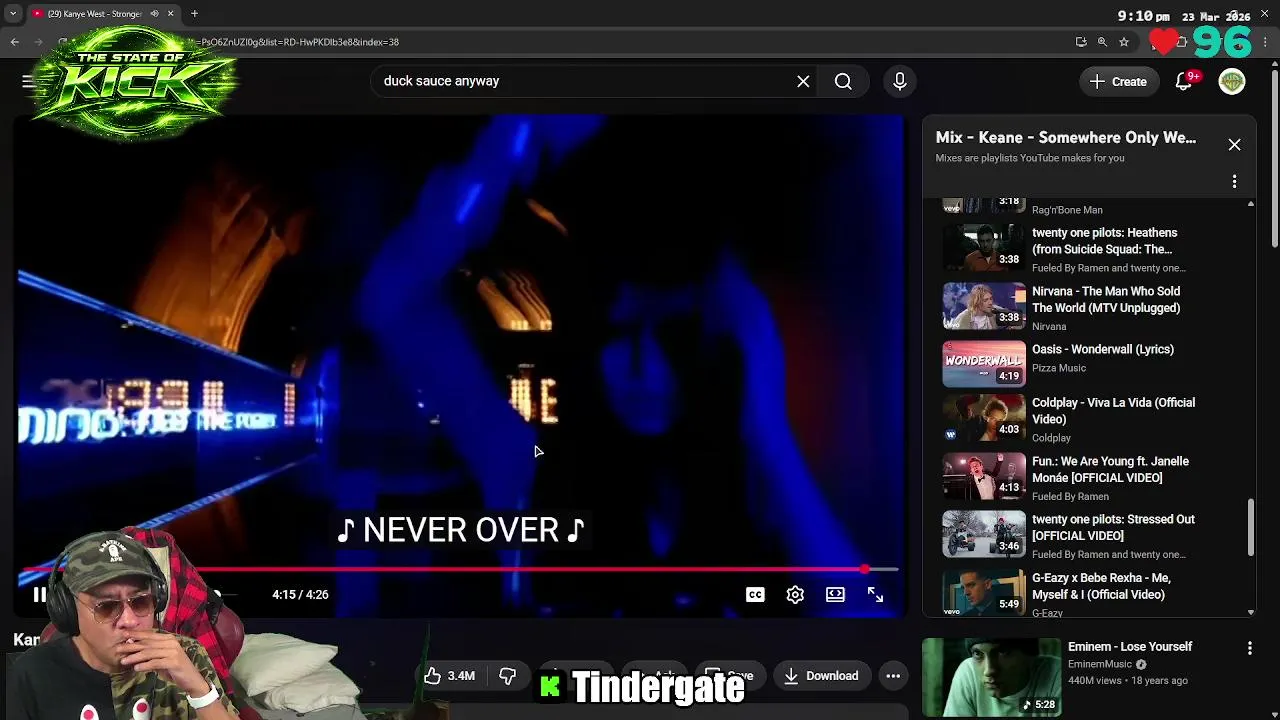Toggle closed captions on the player
The height and width of the screenshot is (720, 1280).
pos(755,595)
